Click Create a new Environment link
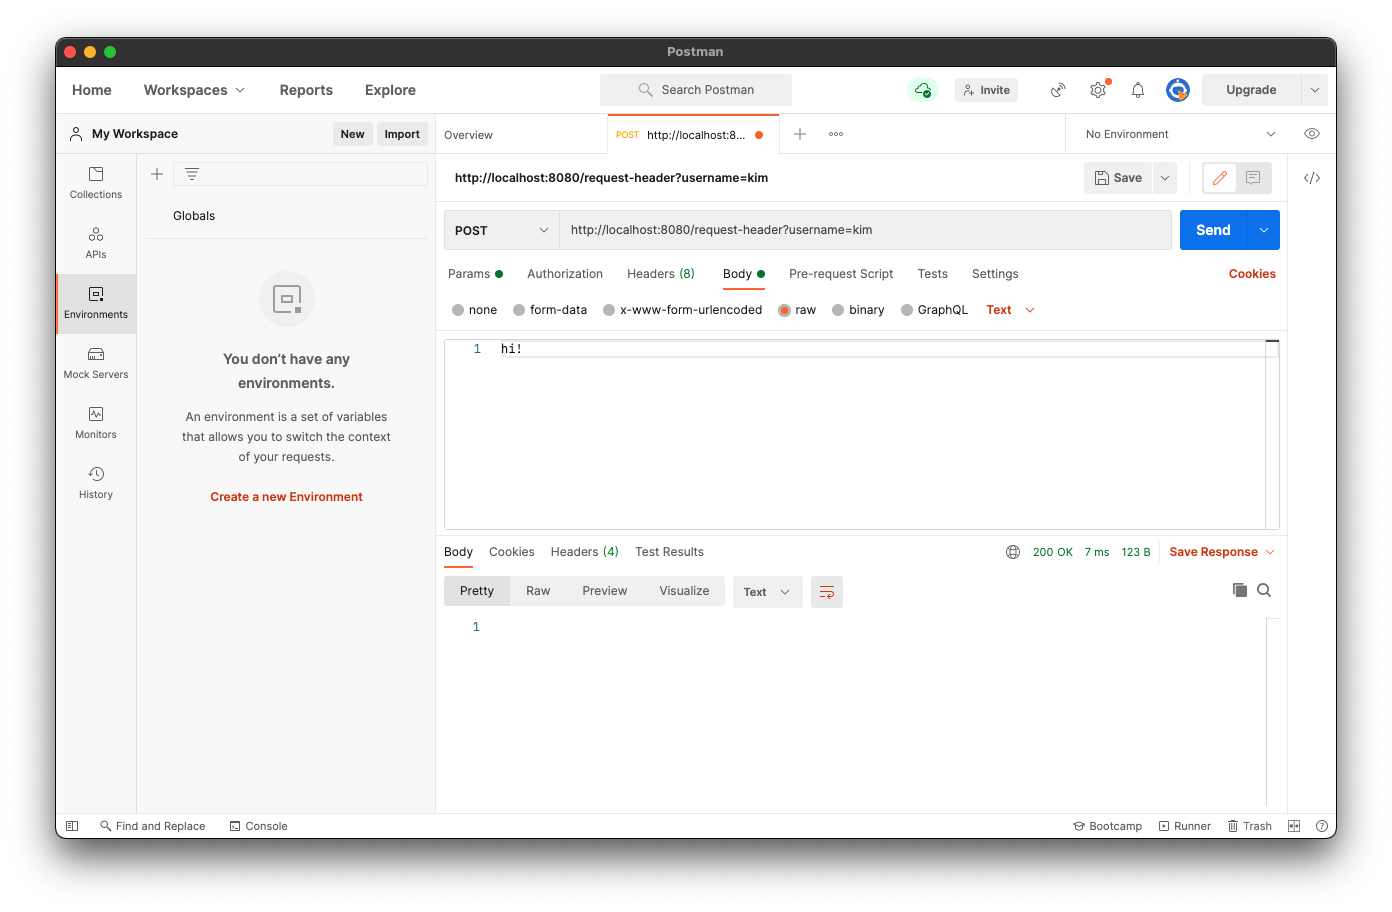The height and width of the screenshot is (912, 1392). point(286,497)
